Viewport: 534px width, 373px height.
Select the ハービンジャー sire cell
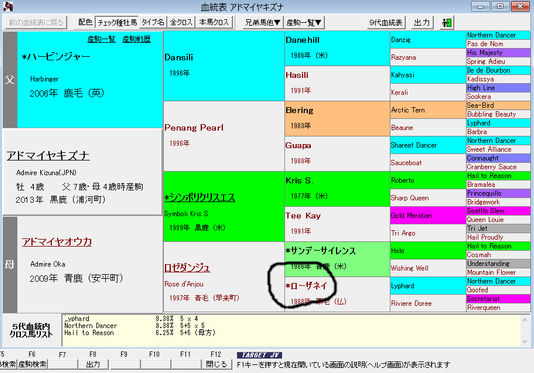pos(90,80)
